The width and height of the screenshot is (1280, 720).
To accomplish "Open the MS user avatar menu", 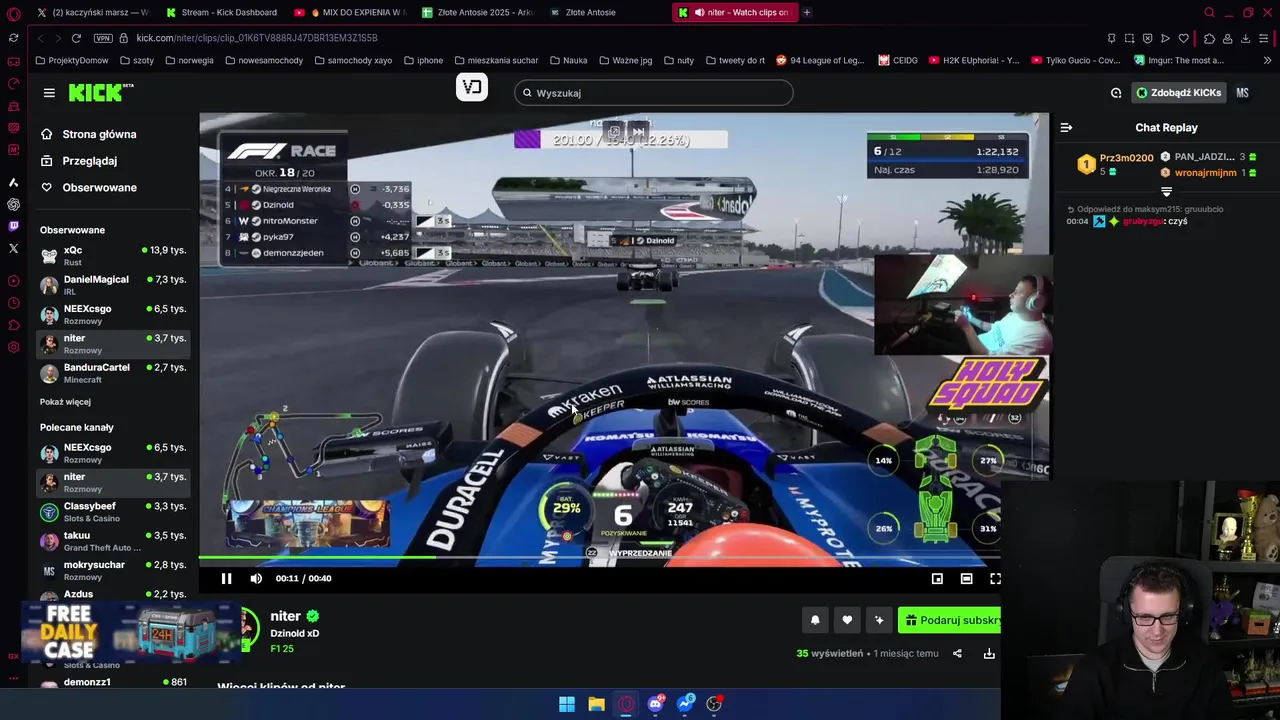I will pyautogui.click(x=1242, y=93).
